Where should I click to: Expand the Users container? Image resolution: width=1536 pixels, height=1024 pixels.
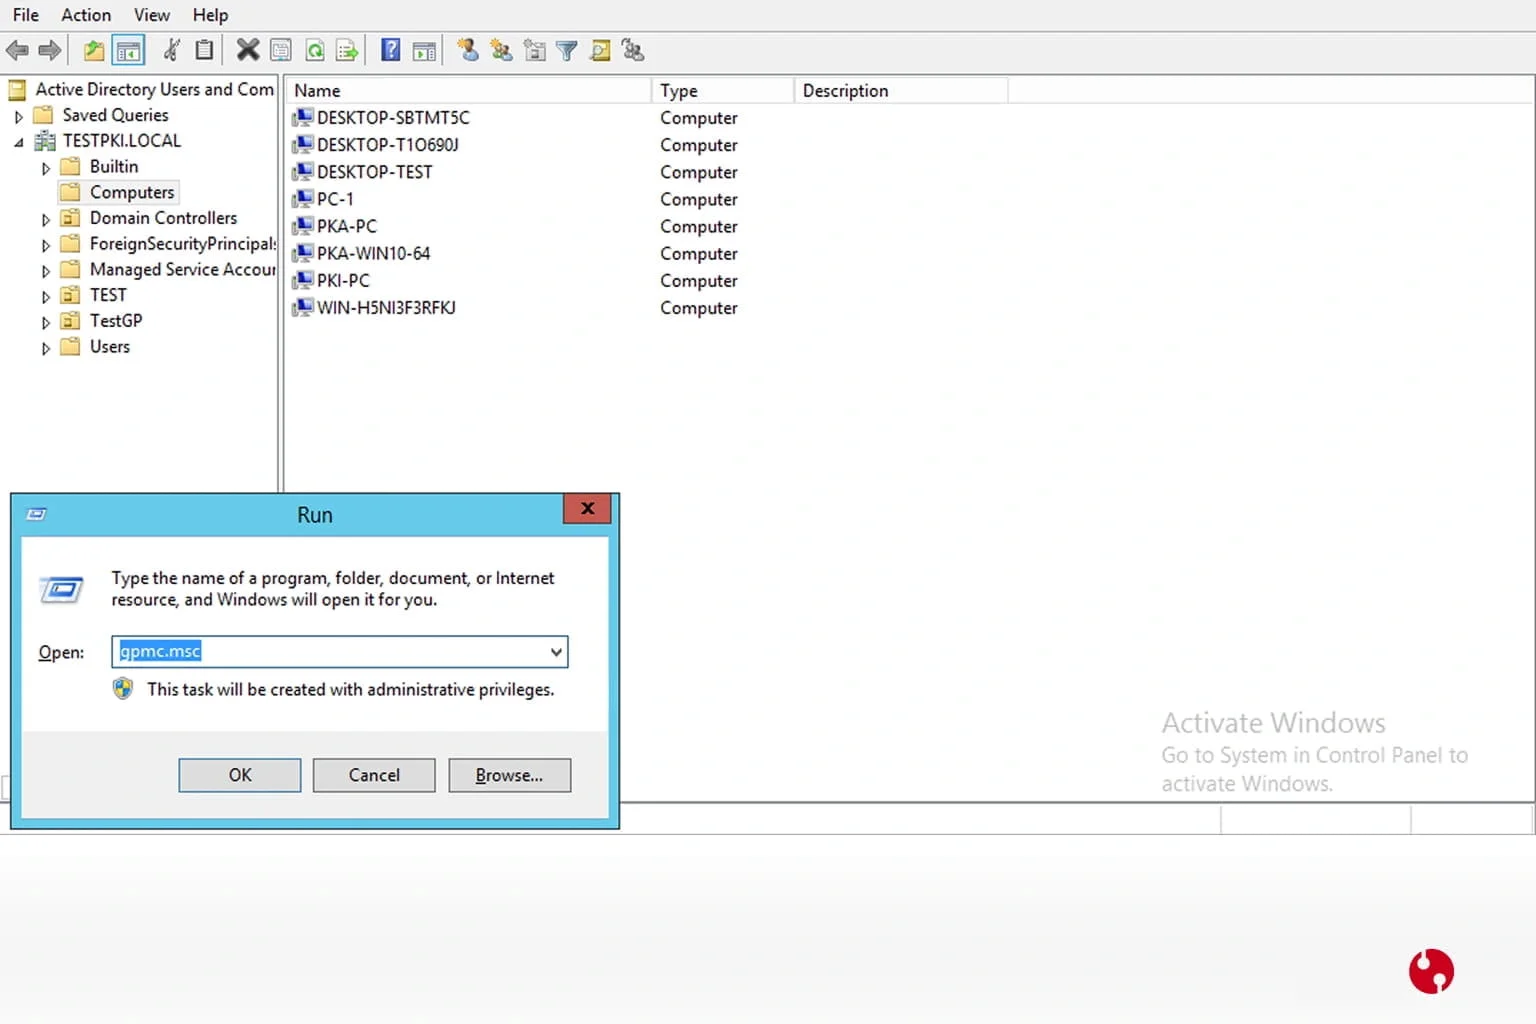click(x=45, y=348)
